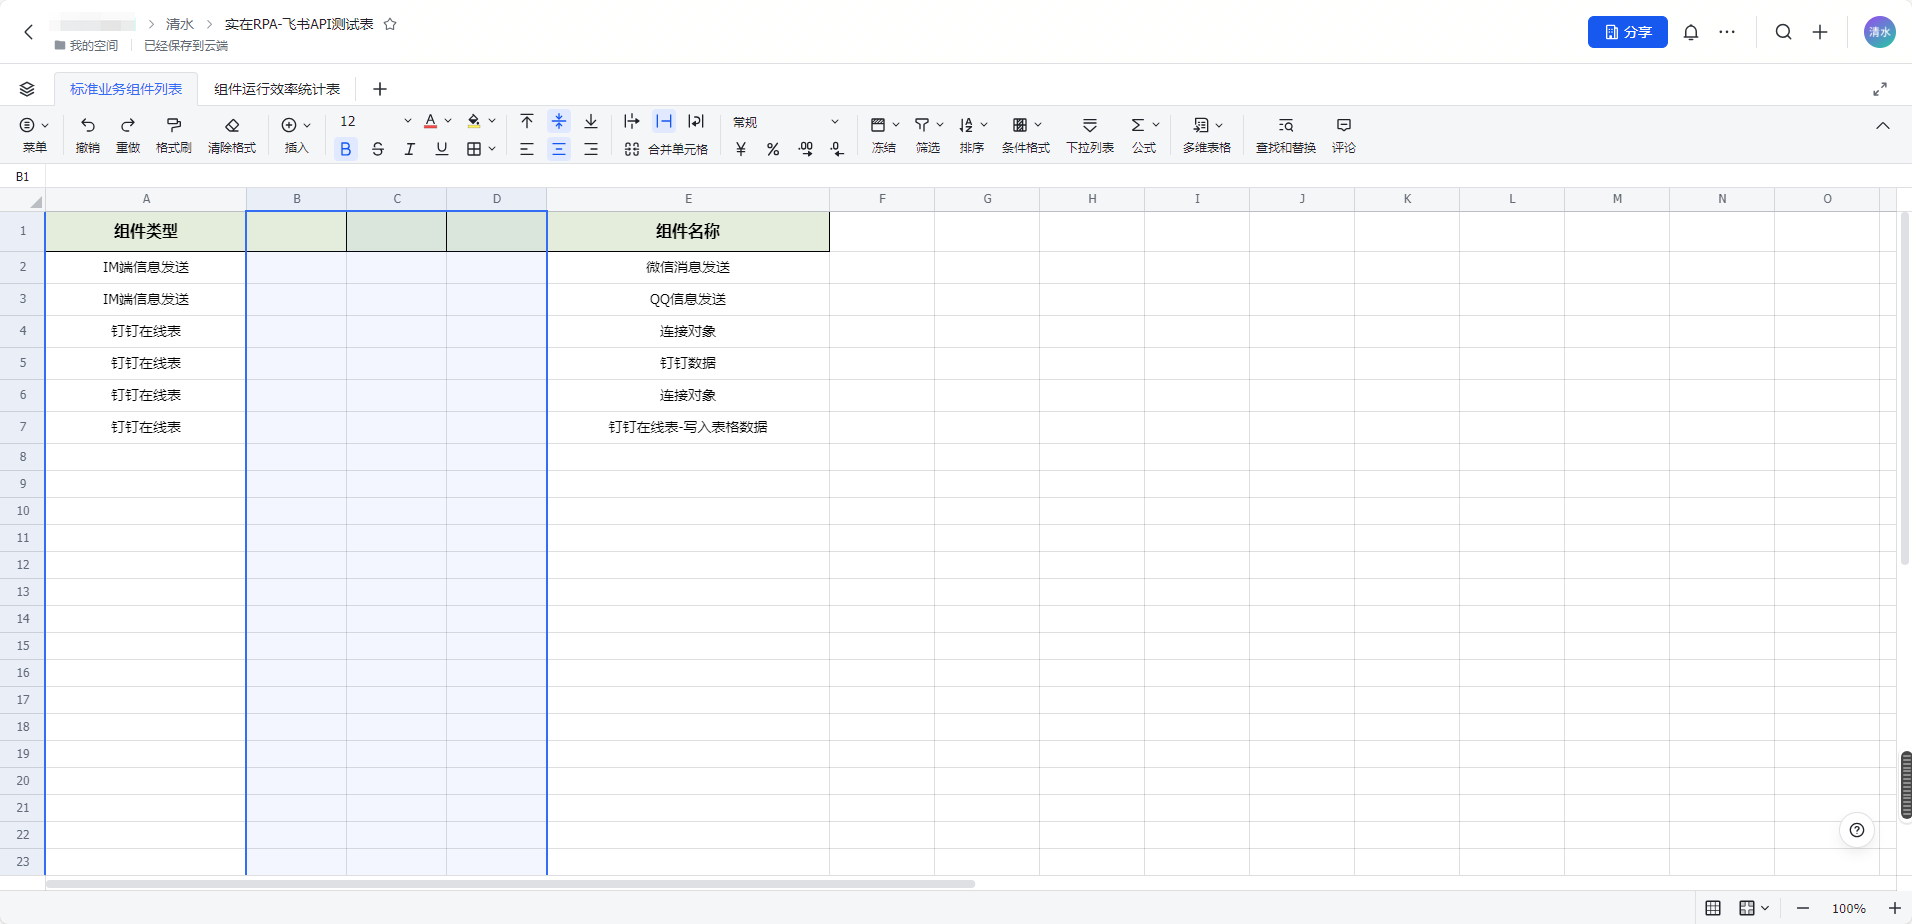
Task: Toggle strikethrough formatting
Action: [x=378, y=149]
